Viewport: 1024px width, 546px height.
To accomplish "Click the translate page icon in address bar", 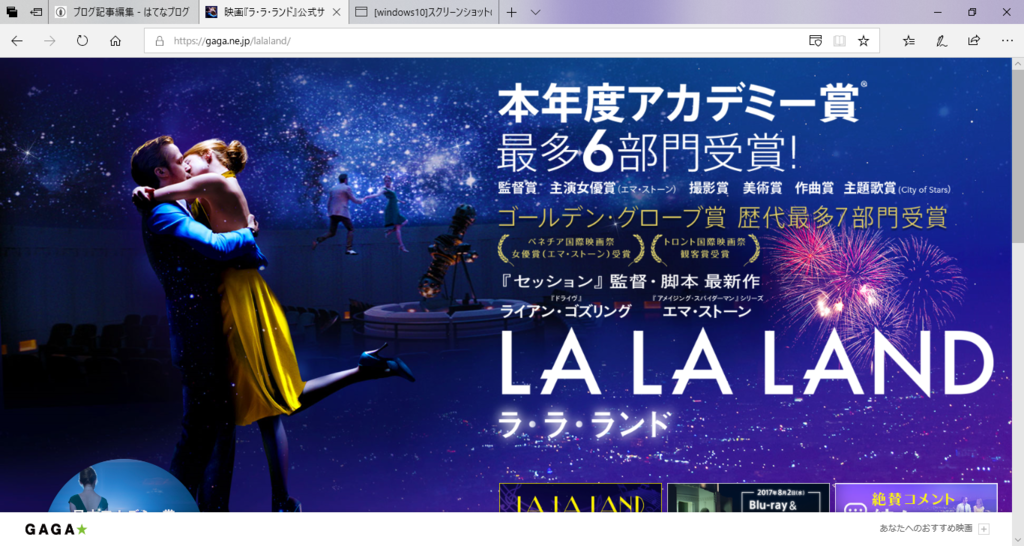I will 815,40.
